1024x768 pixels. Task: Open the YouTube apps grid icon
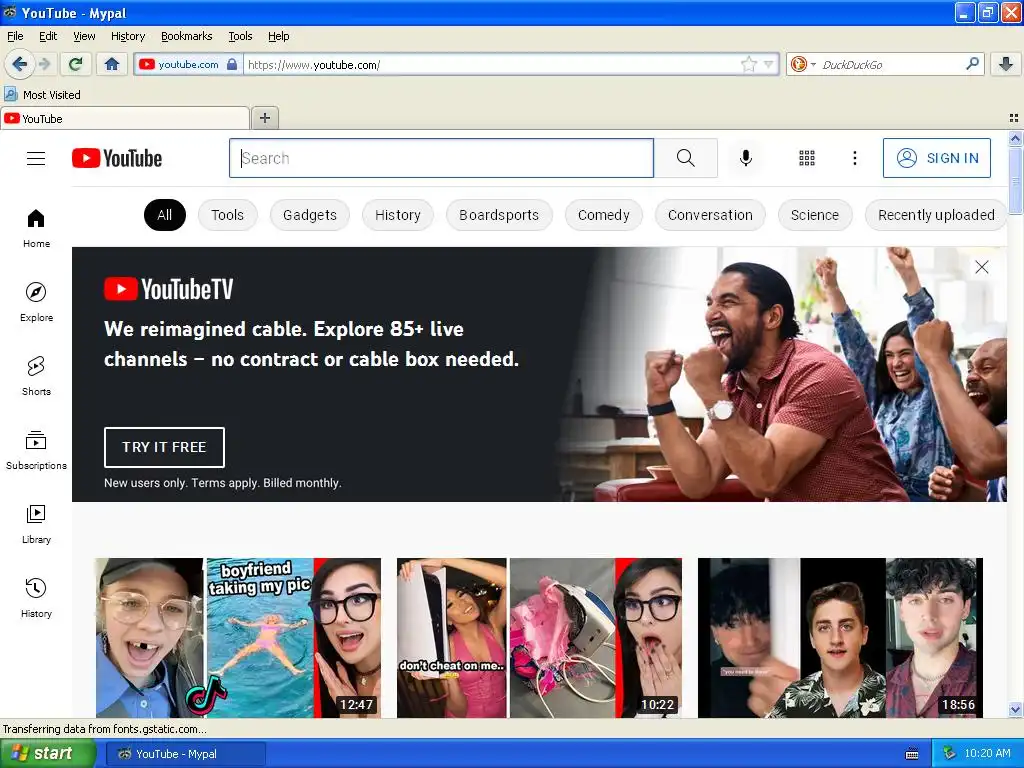click(x=807, y=158)
